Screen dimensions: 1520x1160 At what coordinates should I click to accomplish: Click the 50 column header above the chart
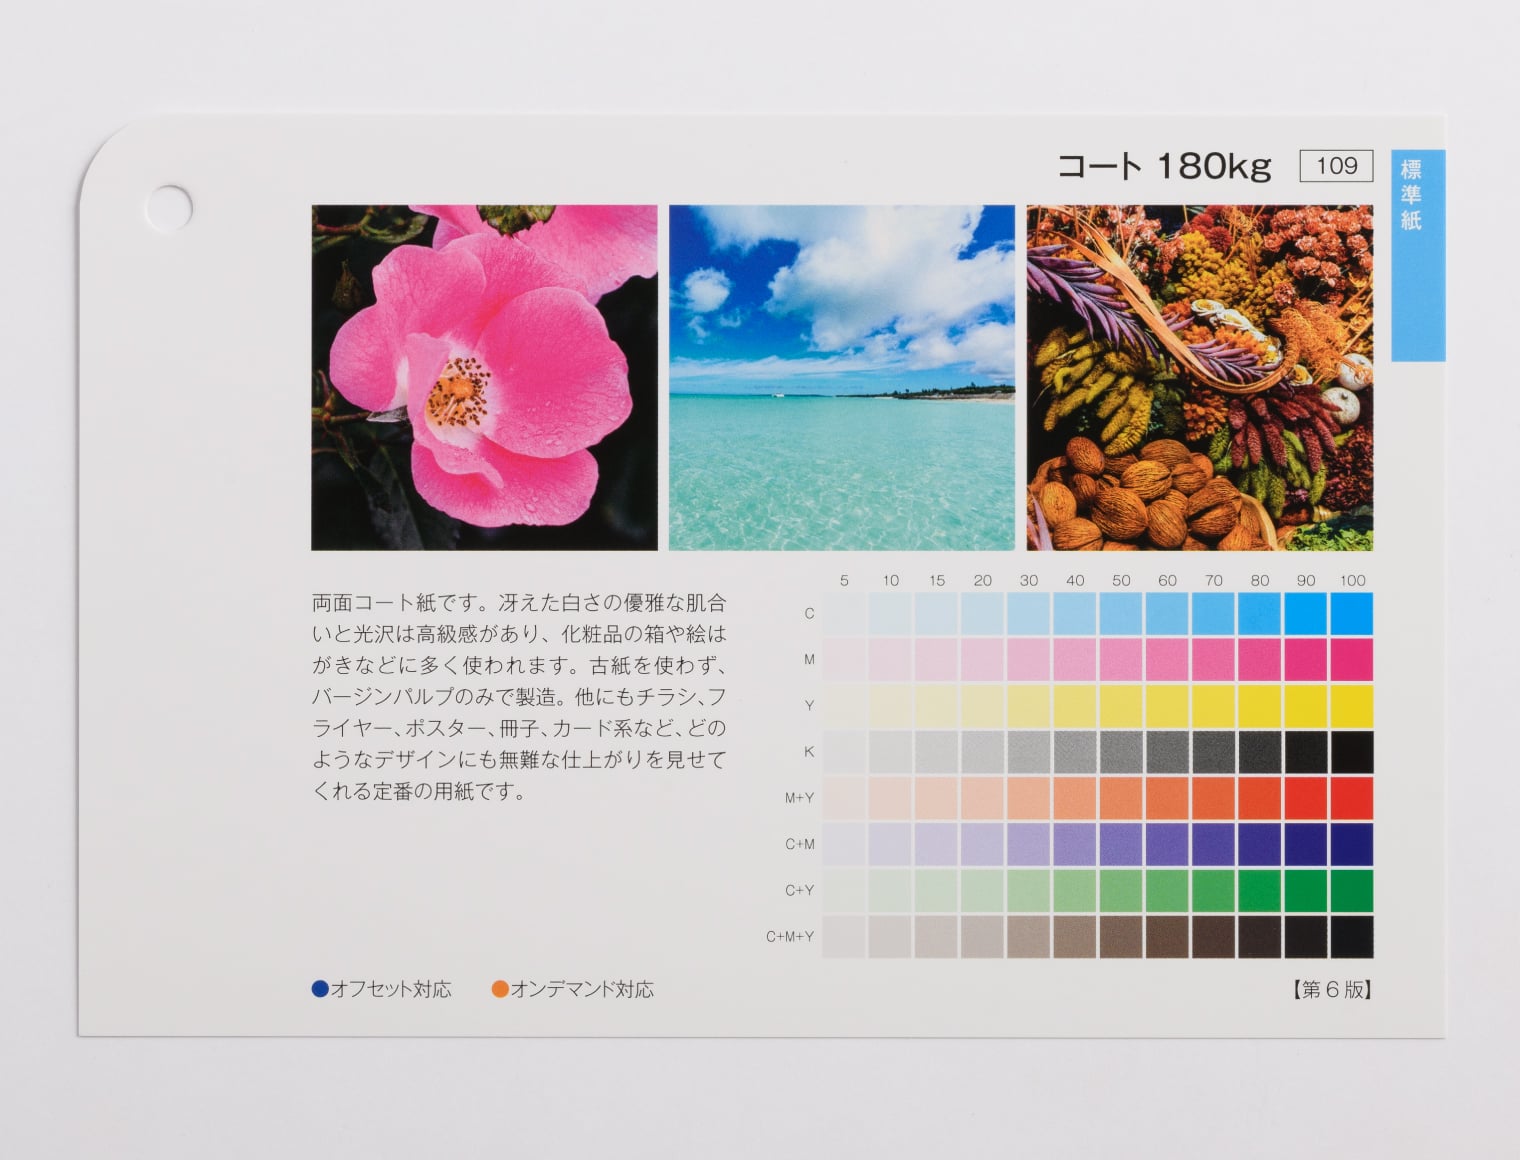1121,580
